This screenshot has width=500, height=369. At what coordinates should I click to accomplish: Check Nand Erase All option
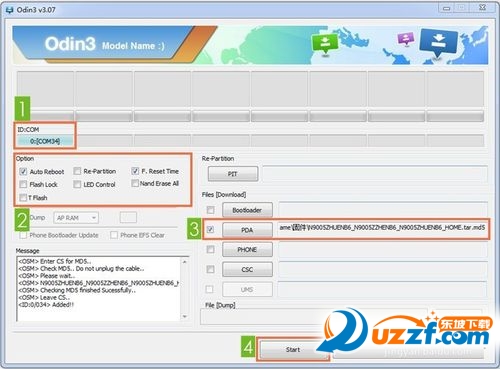[135, 183]
